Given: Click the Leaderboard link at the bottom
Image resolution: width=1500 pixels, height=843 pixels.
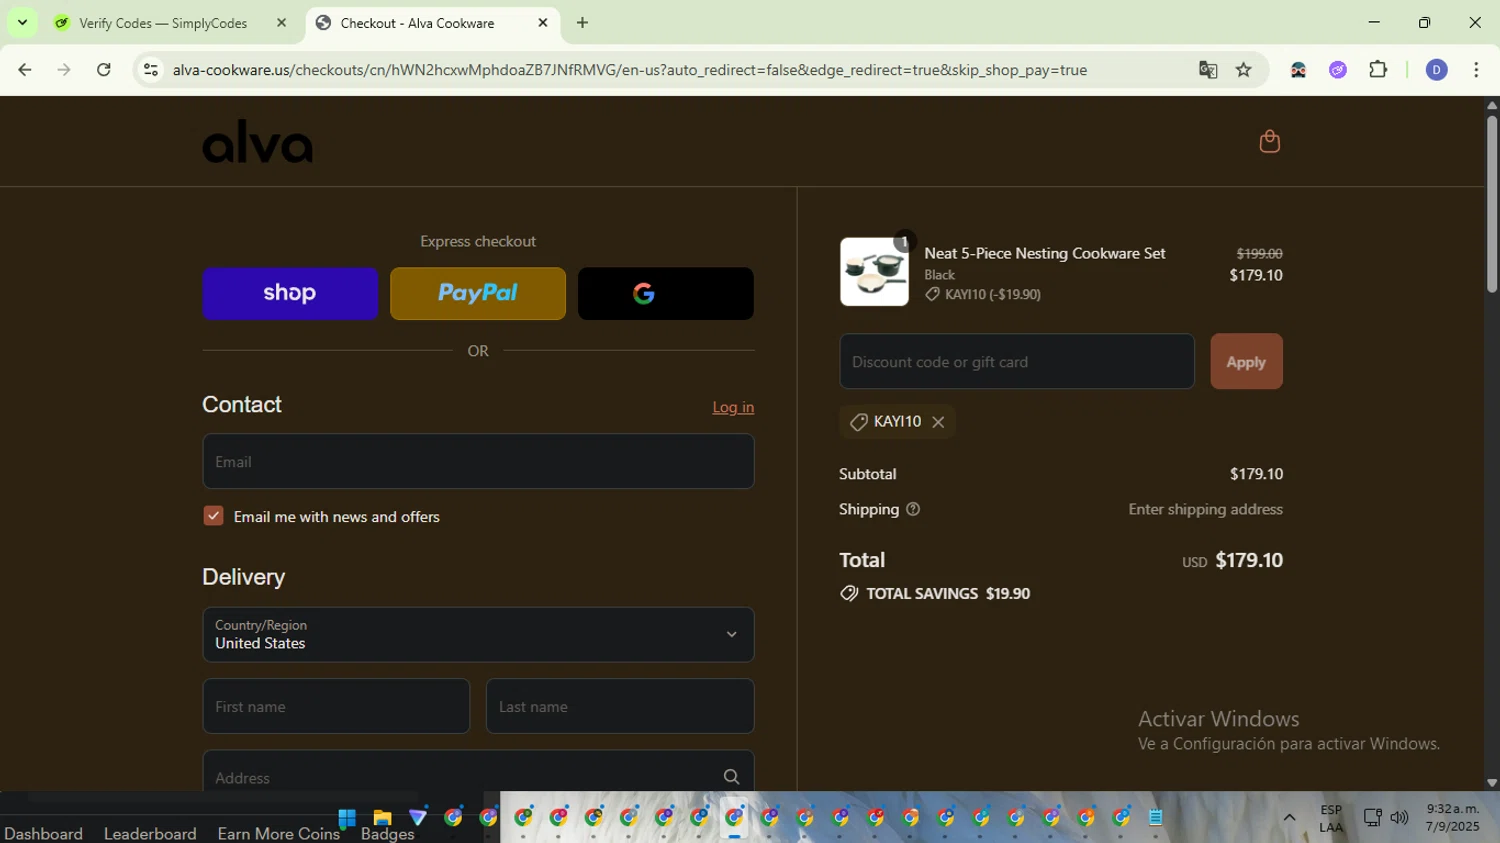Looking at the screenshot, I should pyautogui.click(x=150, y=834).
